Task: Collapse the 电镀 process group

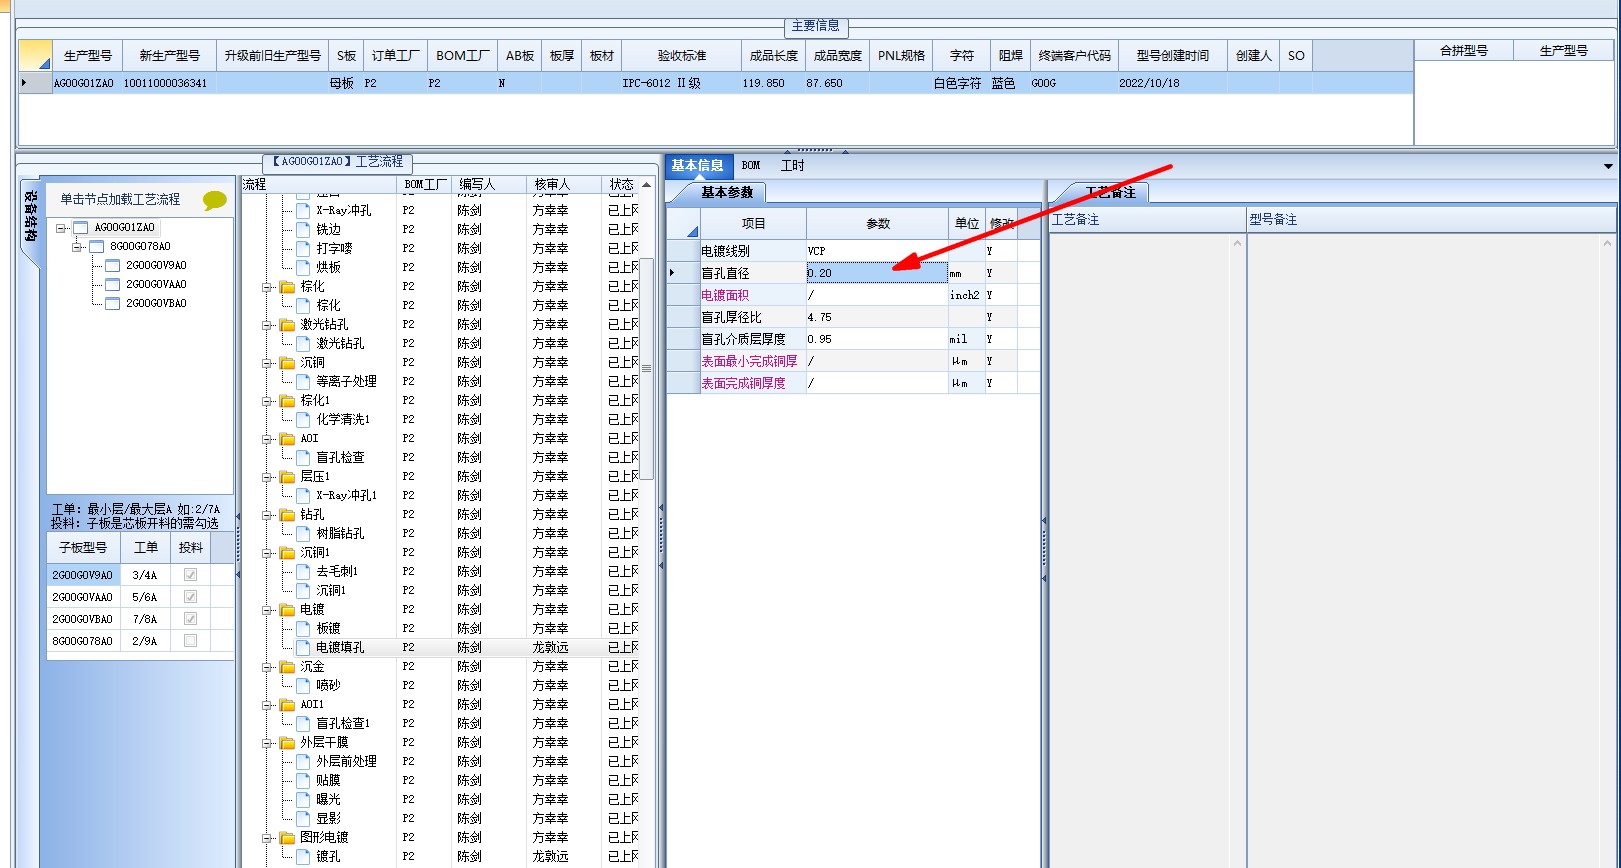Action: [268, 610]
